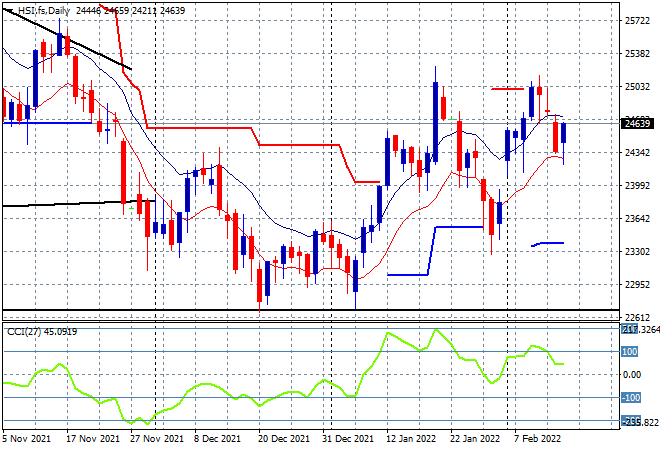This screenshot has height=450, width=660.
Task: Select the 5 Nov 2021 date label
Action: coord(27,439)
